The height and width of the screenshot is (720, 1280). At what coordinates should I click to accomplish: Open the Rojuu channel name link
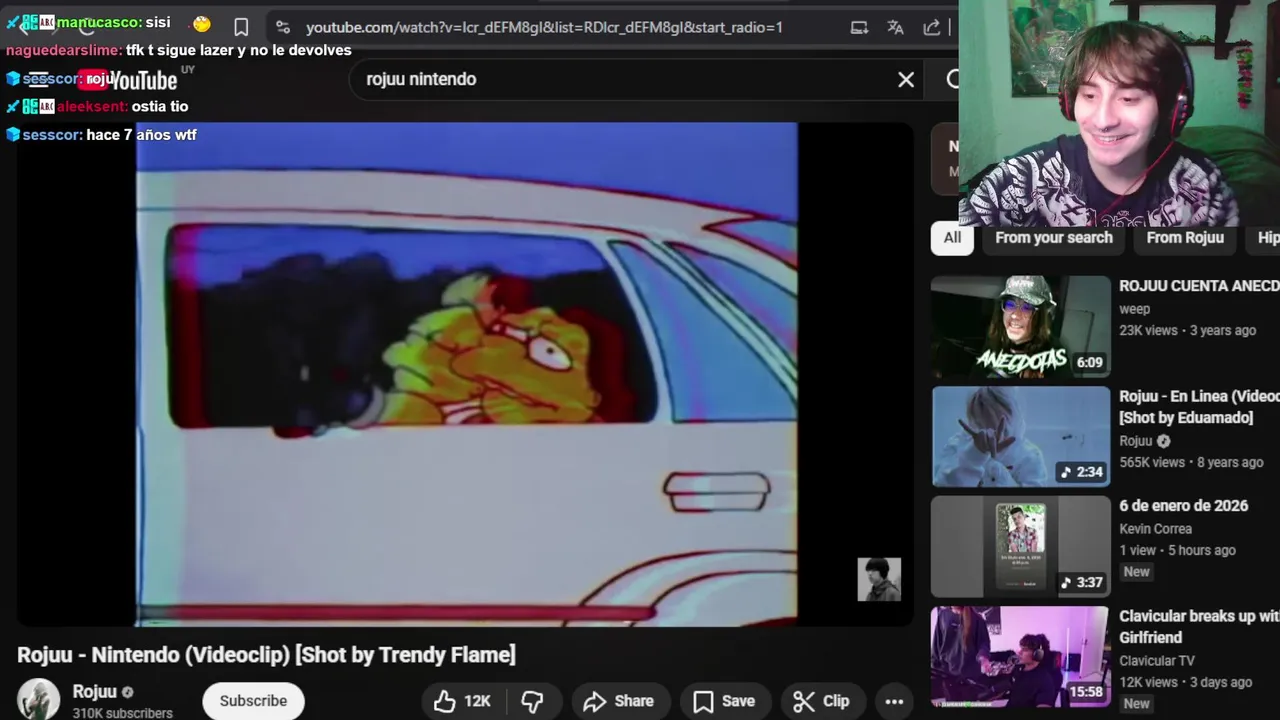click(95, 691)
